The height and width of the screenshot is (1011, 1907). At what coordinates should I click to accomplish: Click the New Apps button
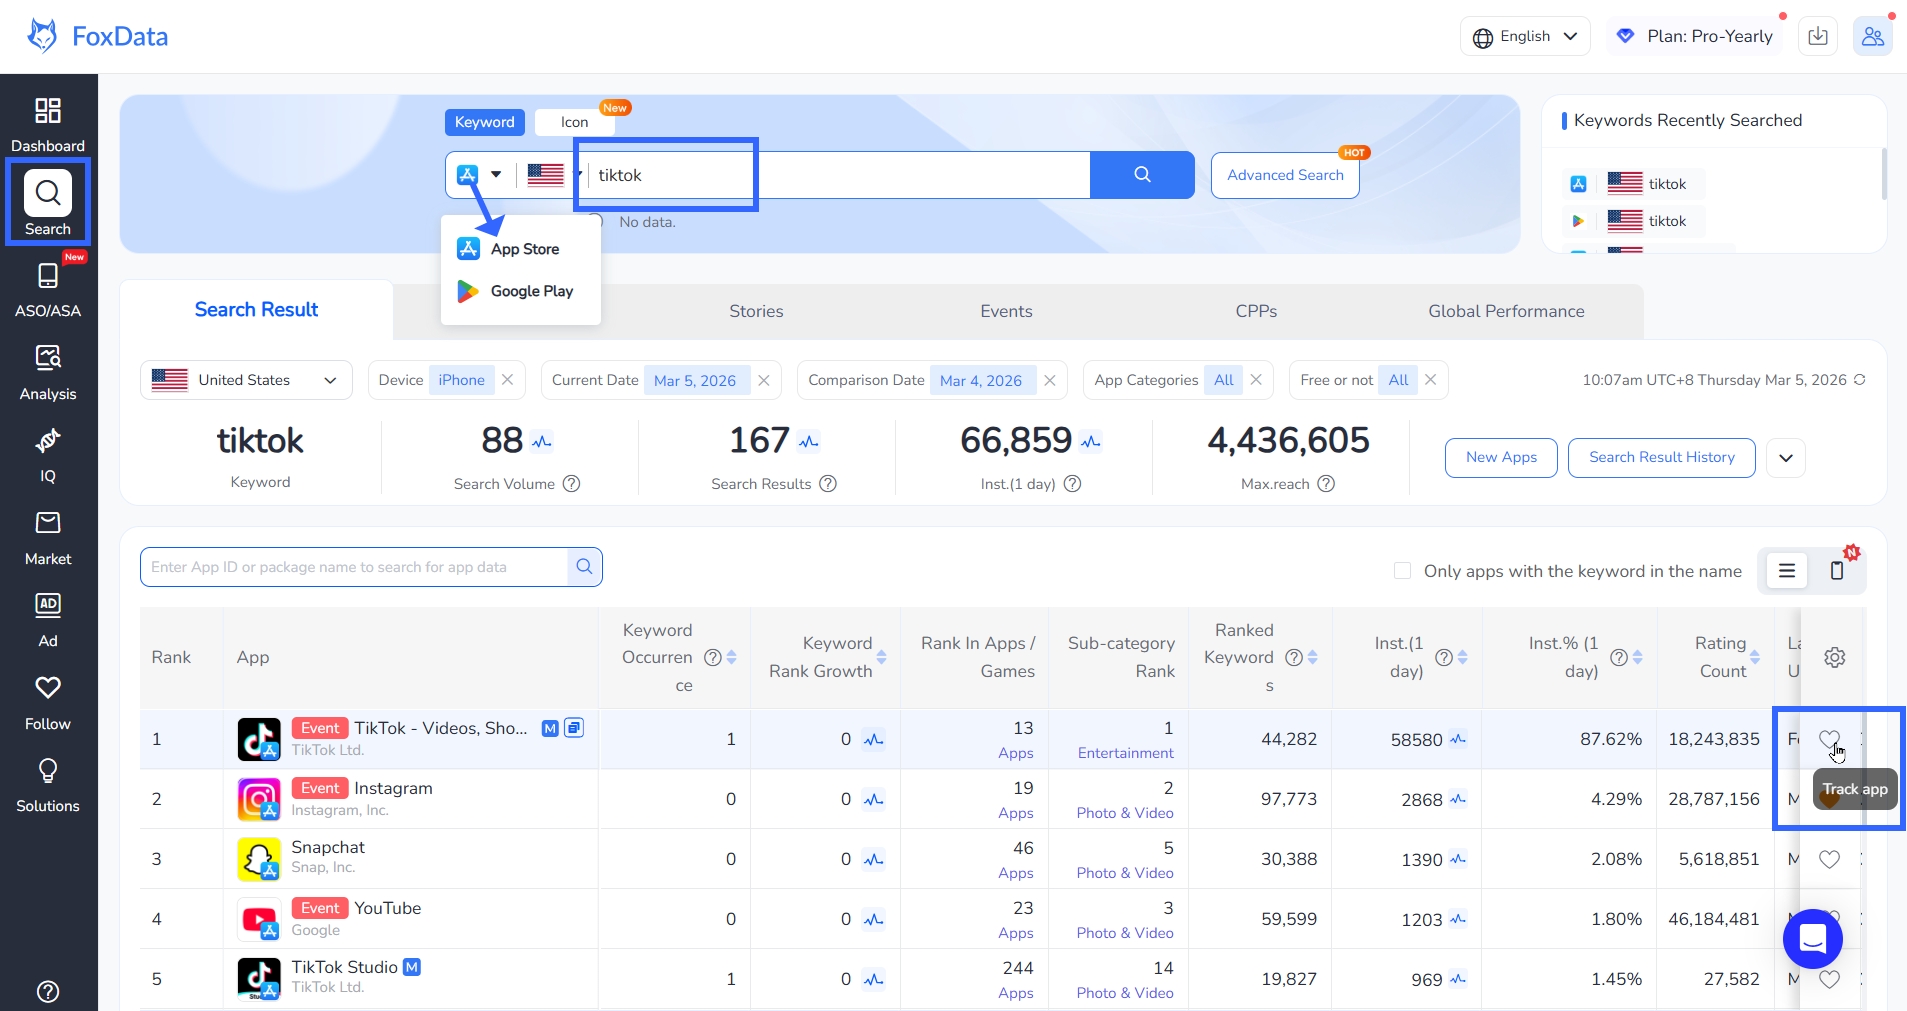(1500, 458)
